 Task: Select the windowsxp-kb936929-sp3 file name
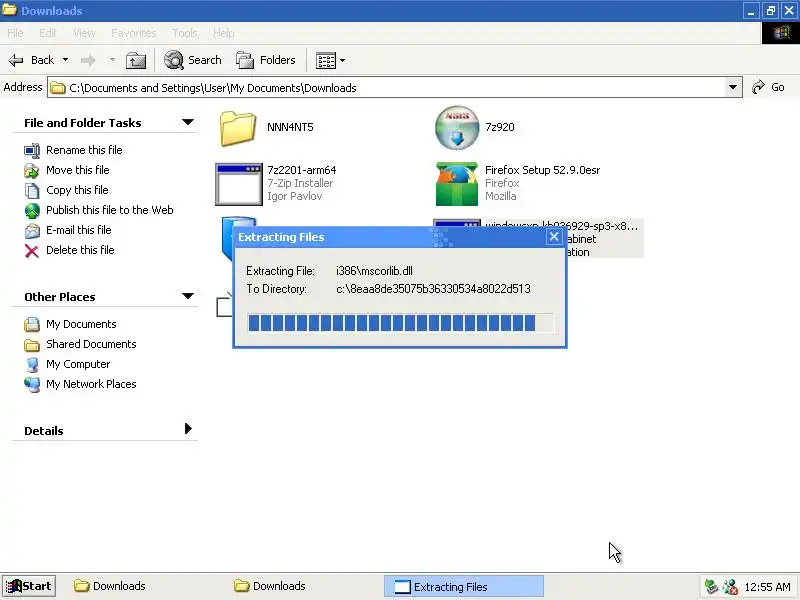tap(562, 225)
